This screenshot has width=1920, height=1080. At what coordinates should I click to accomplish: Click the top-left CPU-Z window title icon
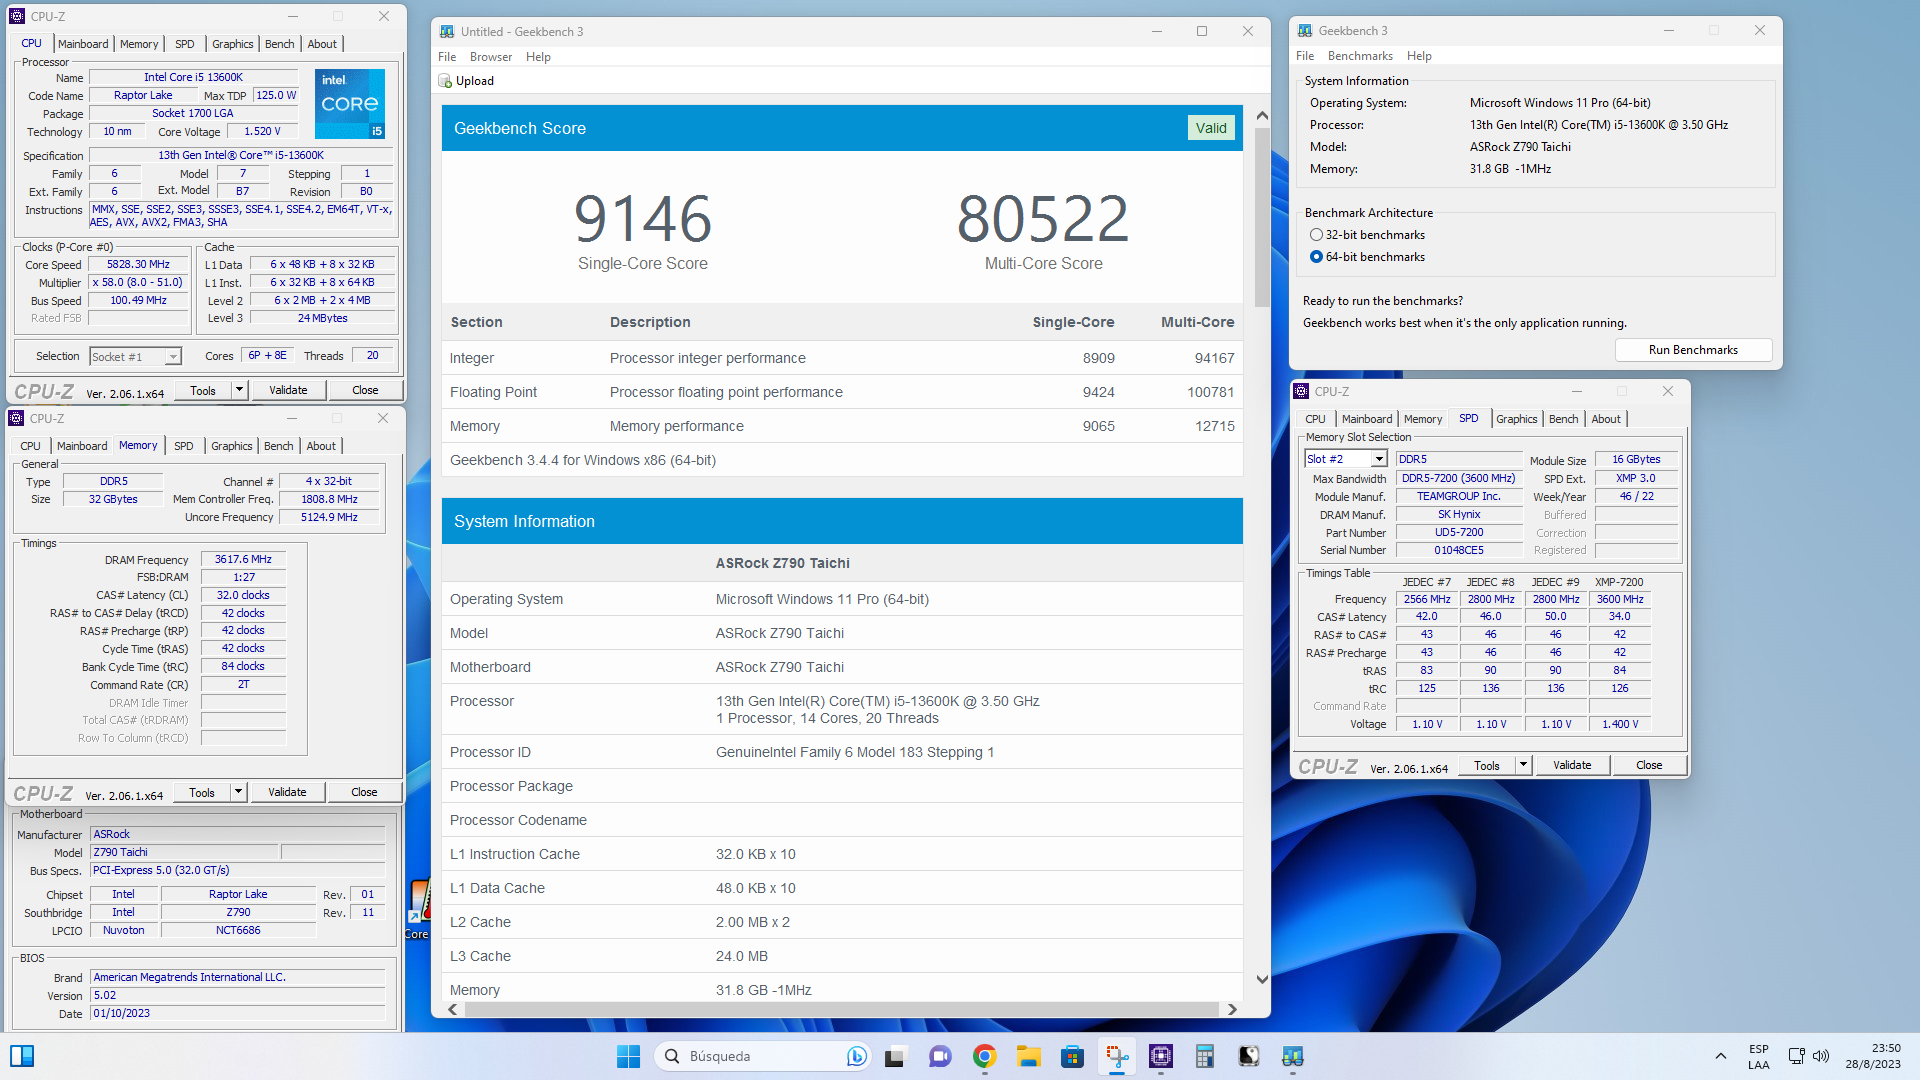tap(17, 16)
